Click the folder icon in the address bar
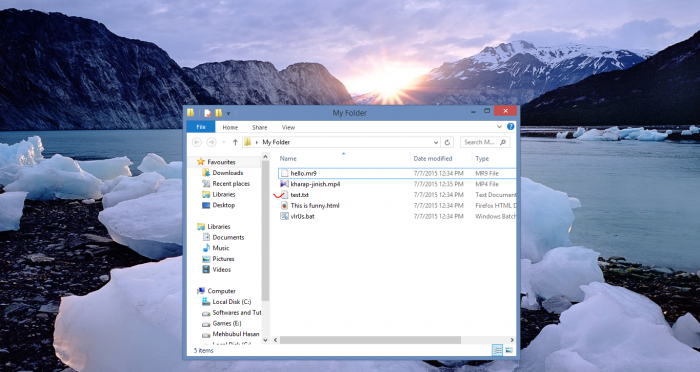 (x=247, y=142)
